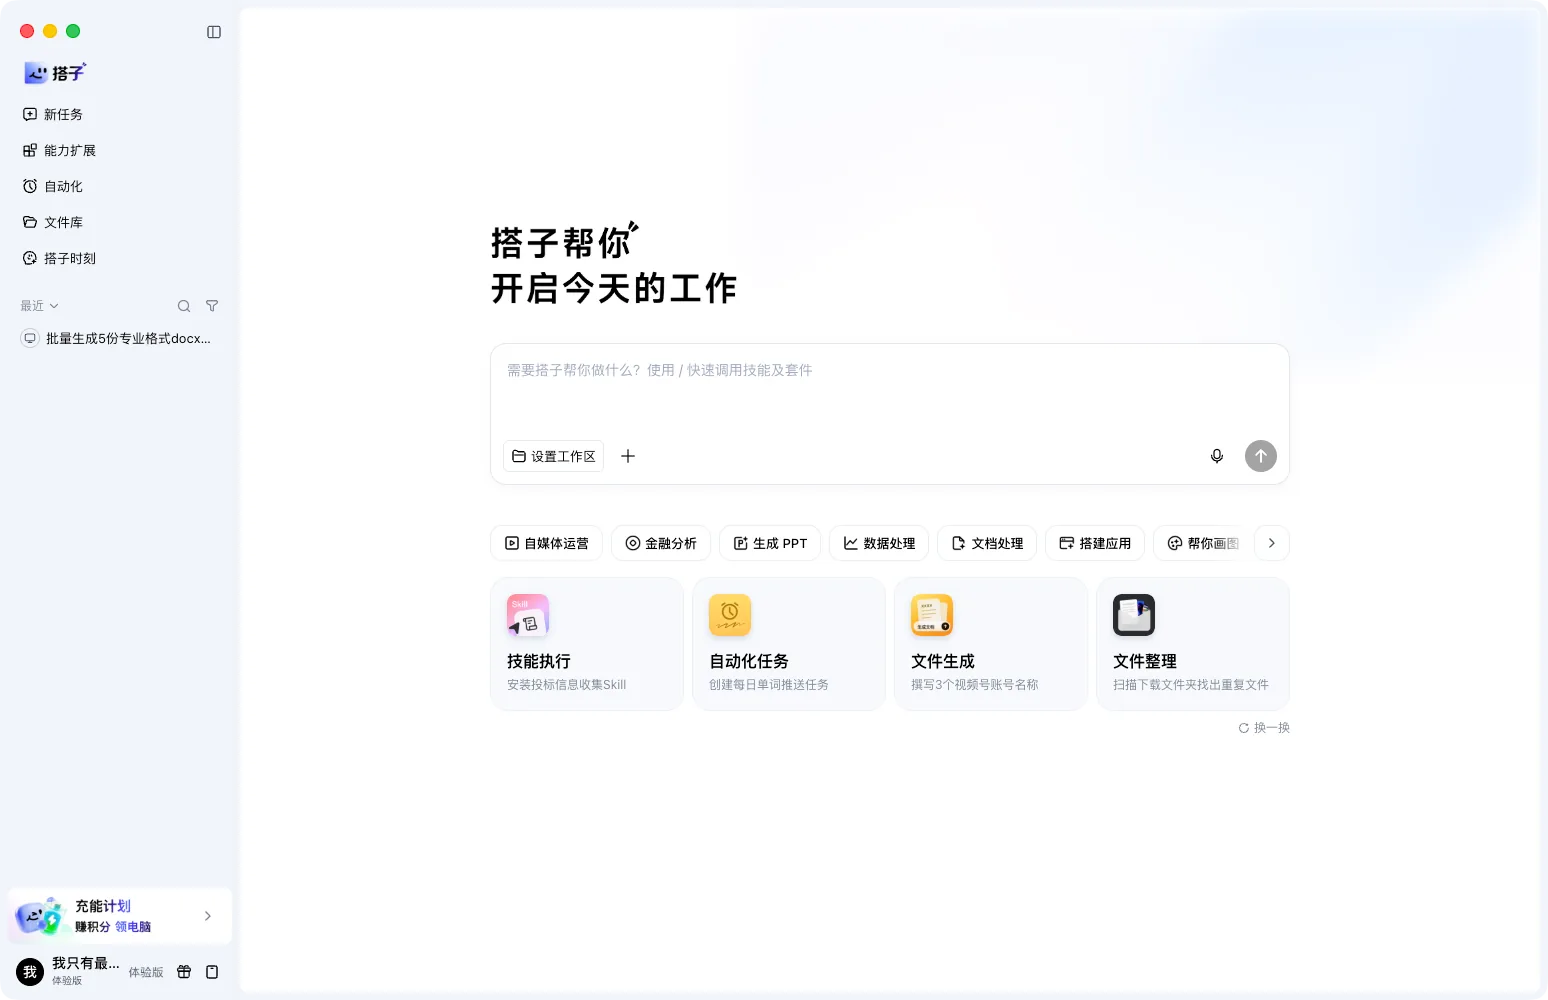Click the search icon in recent list
This screenshot has width=1548, height=1000.
click(x=184, y=306)
